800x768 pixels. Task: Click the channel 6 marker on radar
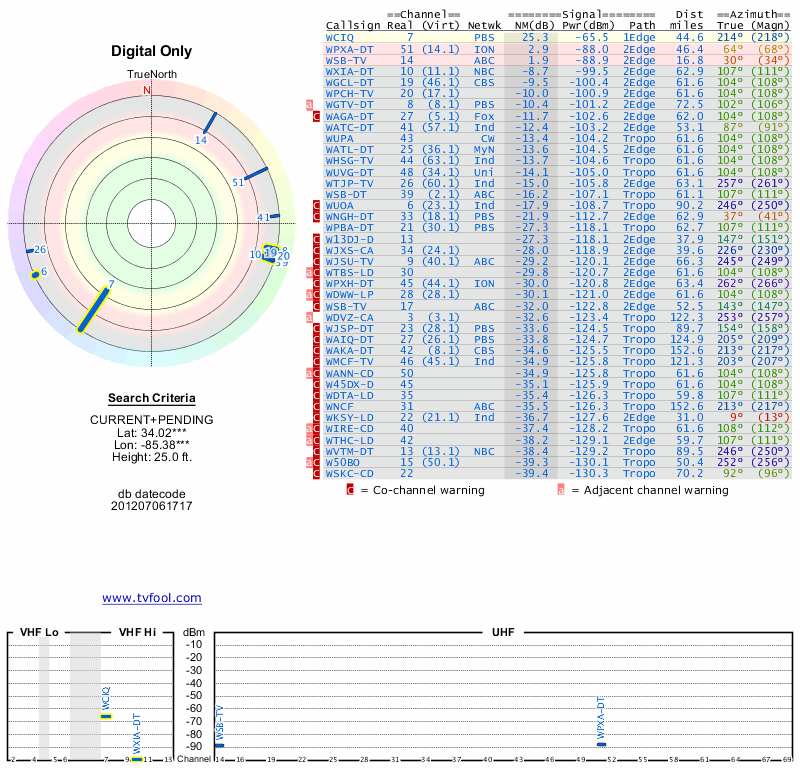[x=35, y=273]
